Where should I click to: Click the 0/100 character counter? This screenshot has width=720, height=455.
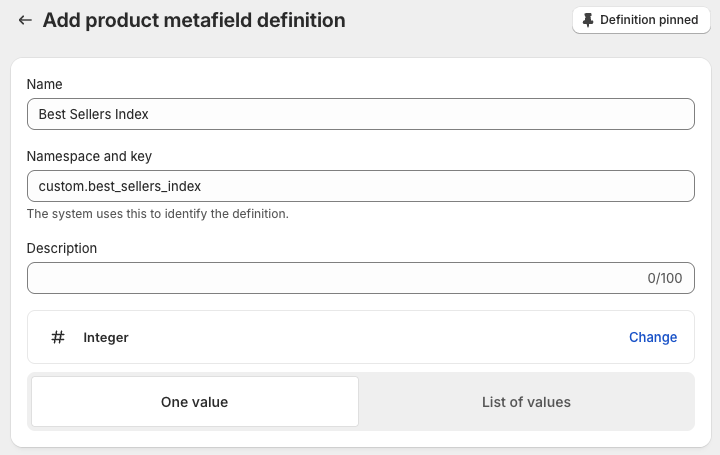(x=664, y=278)
